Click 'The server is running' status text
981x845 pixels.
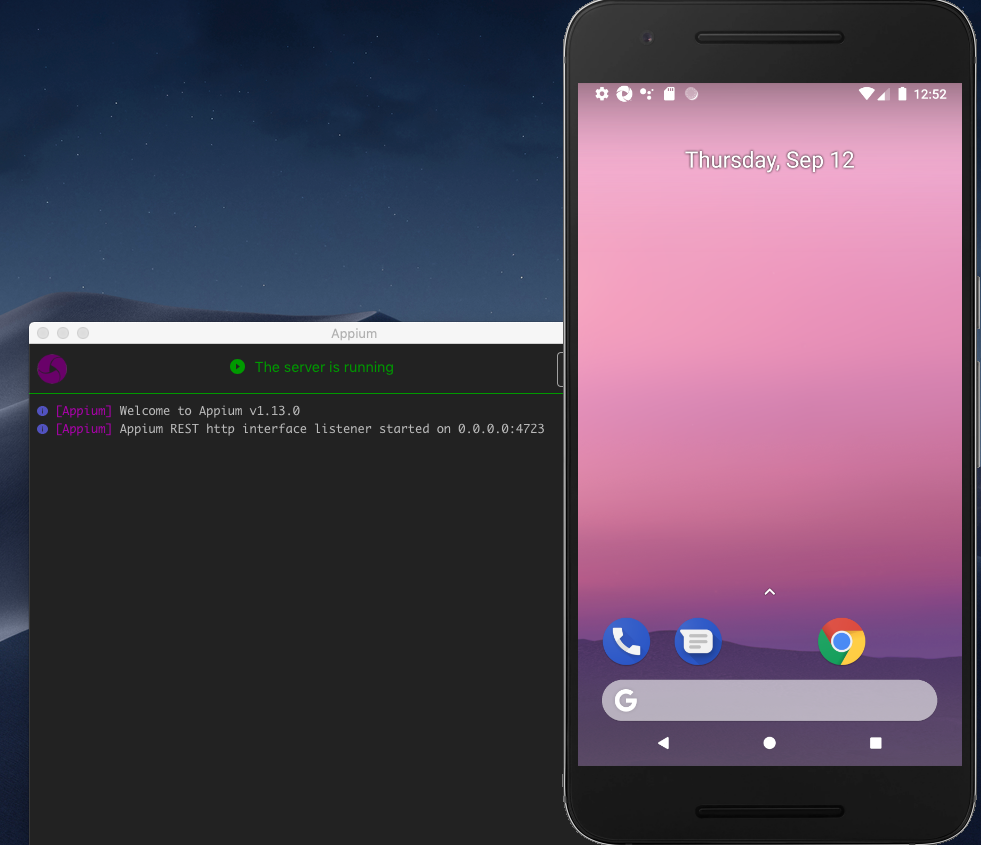click(324, 367)
